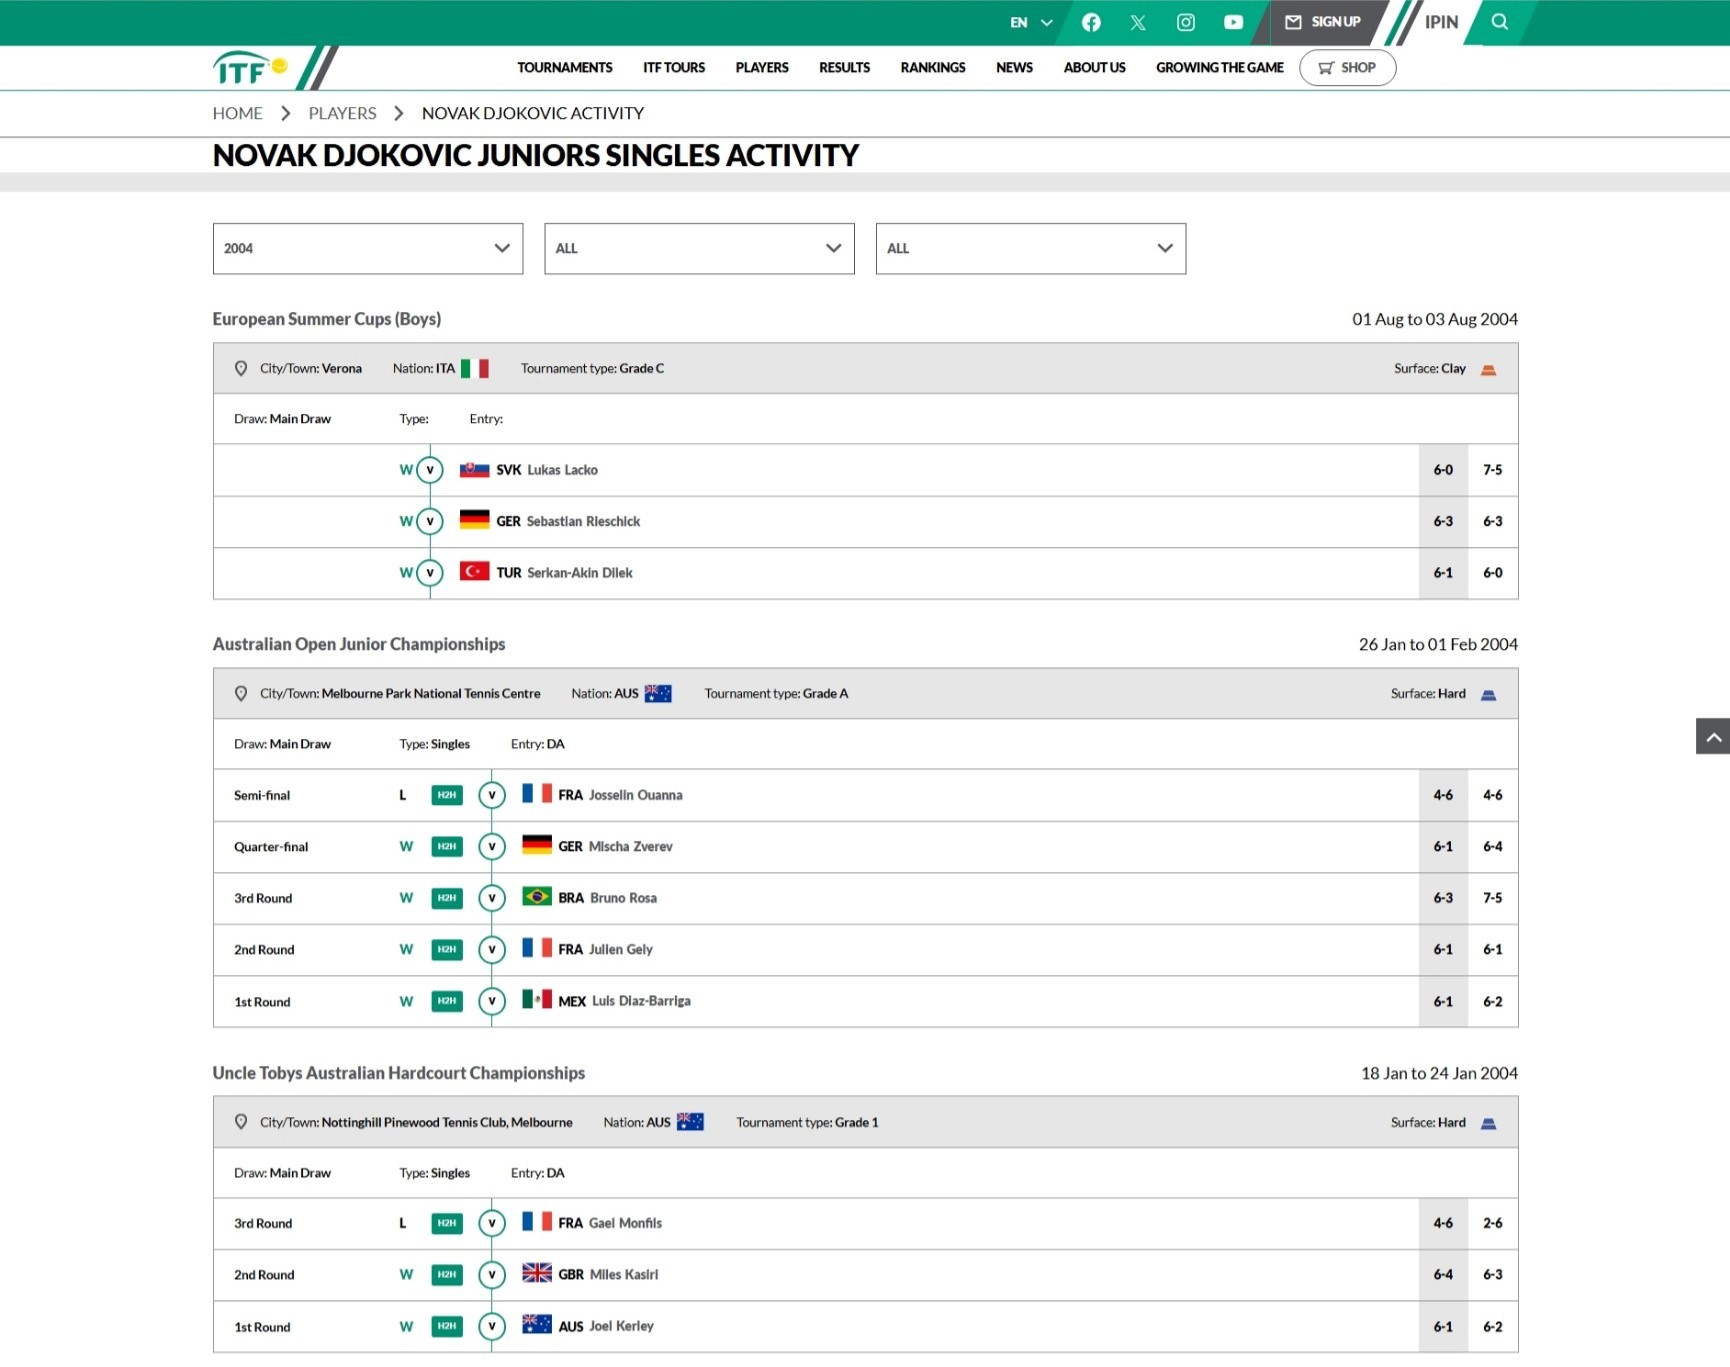This screenshot has height=1367, width=1730.
Task: Click the date 01 Aug to 03 Aug 2004
Action: 1435,319
